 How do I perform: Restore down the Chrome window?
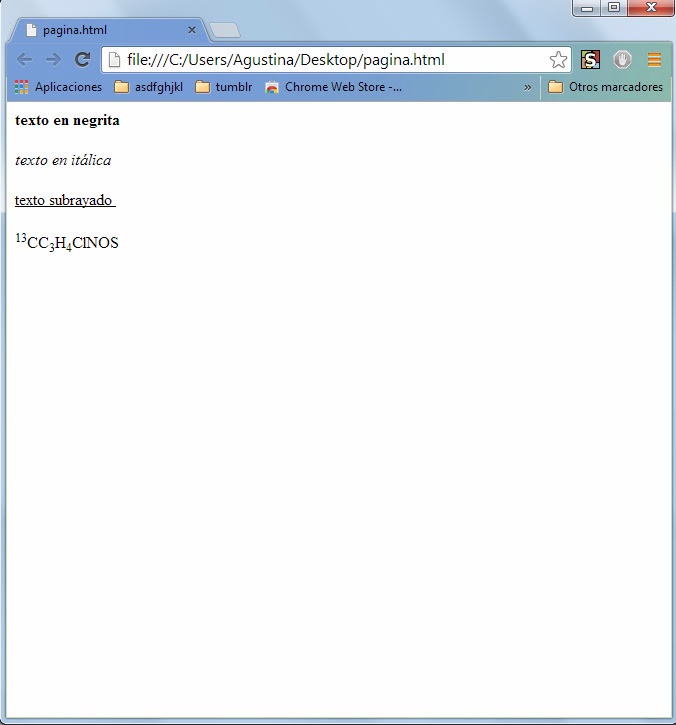614,8
